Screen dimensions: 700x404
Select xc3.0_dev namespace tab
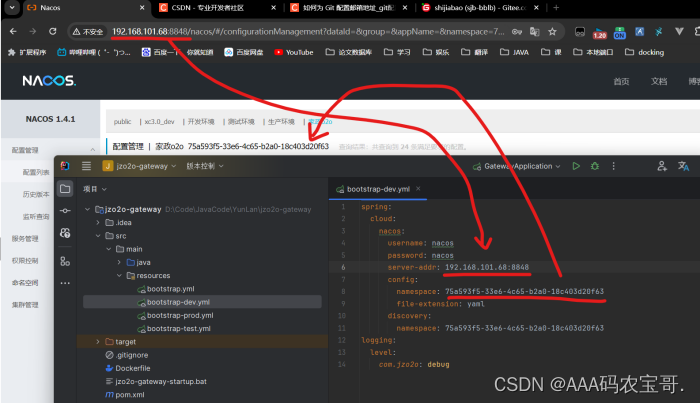point(159,121)
